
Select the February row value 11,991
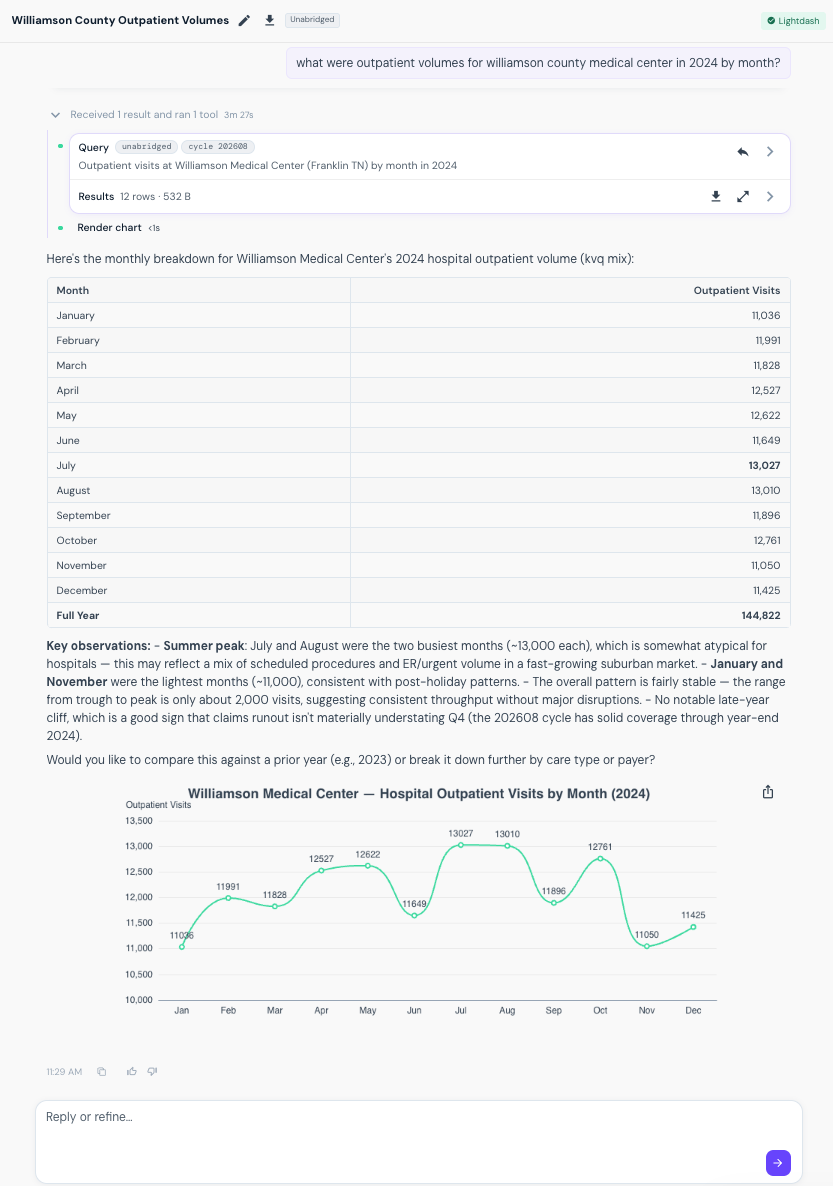coord(767,340)
